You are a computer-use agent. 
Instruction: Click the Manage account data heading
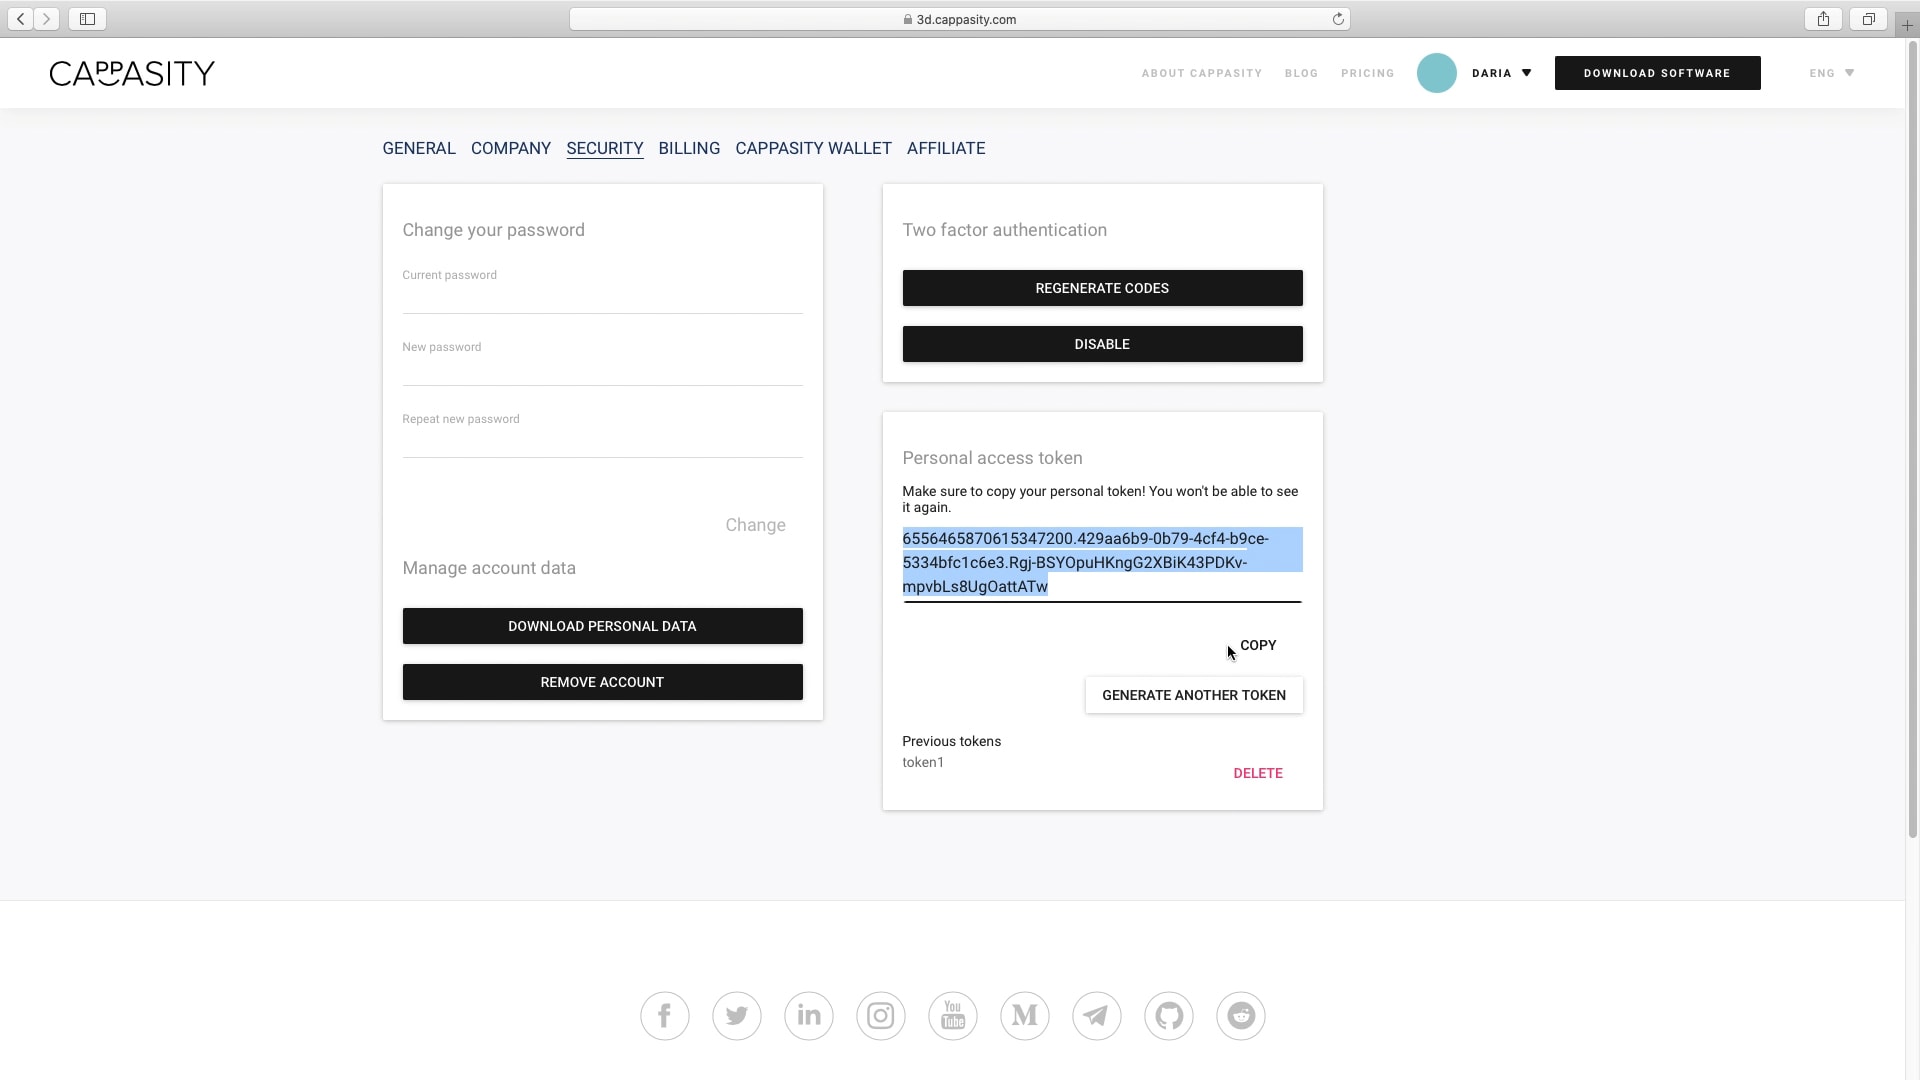(x=489, y=568)
